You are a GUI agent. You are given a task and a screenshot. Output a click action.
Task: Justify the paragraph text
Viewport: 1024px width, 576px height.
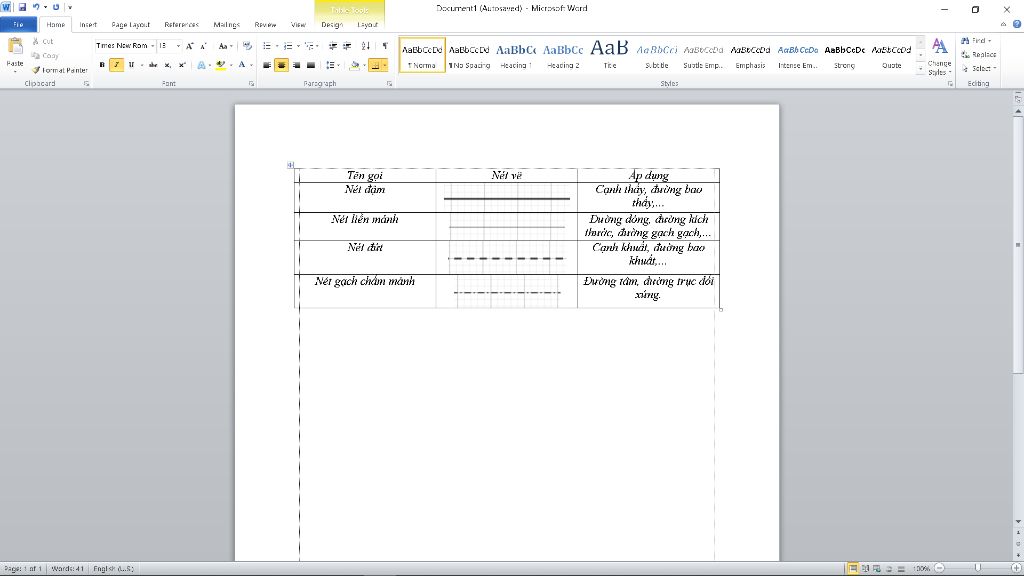311,65
